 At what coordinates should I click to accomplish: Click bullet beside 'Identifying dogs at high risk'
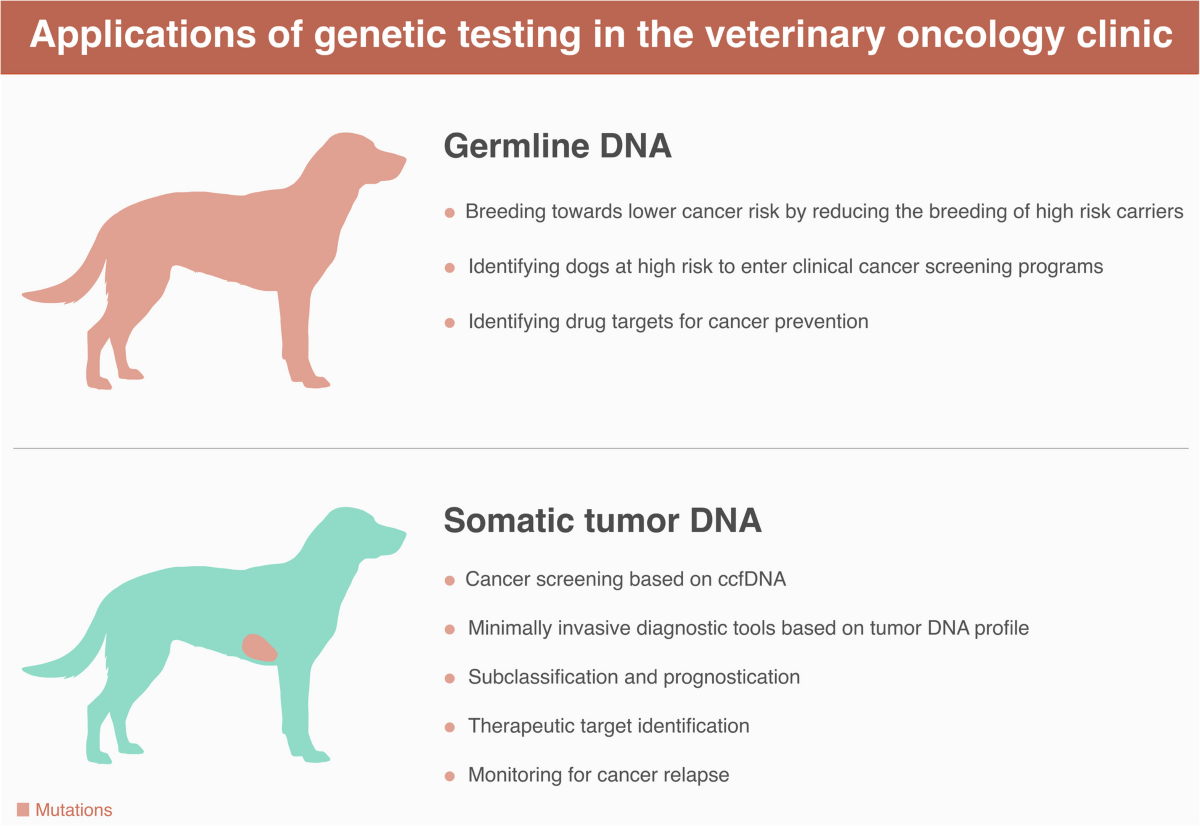pyautogui.click(x=450, y=268)
